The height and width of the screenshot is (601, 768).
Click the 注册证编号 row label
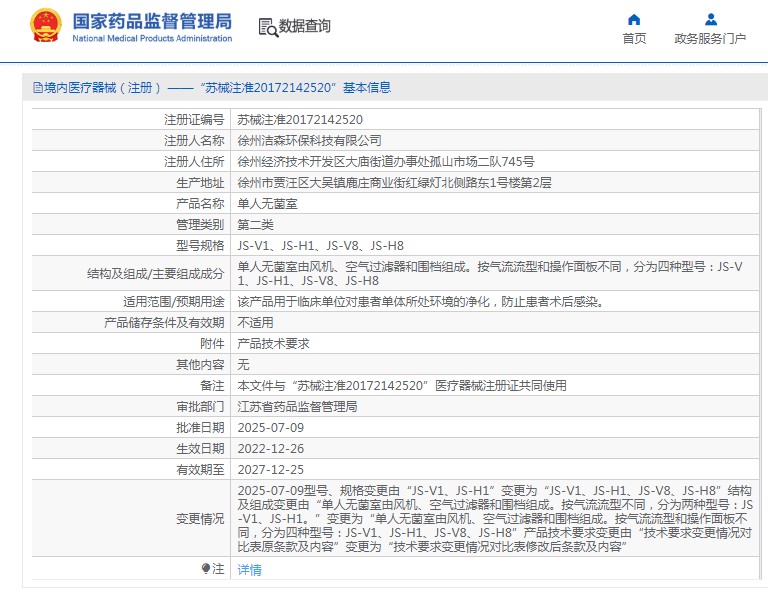pyautogui.click(x=194, y=120)
